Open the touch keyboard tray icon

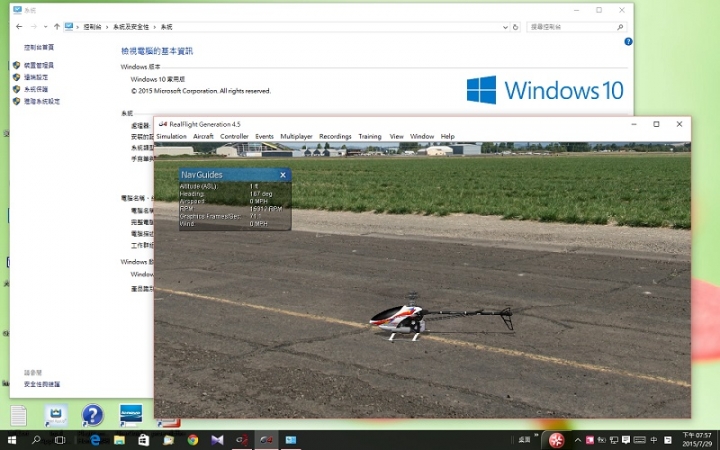click(x=640, y=440)
